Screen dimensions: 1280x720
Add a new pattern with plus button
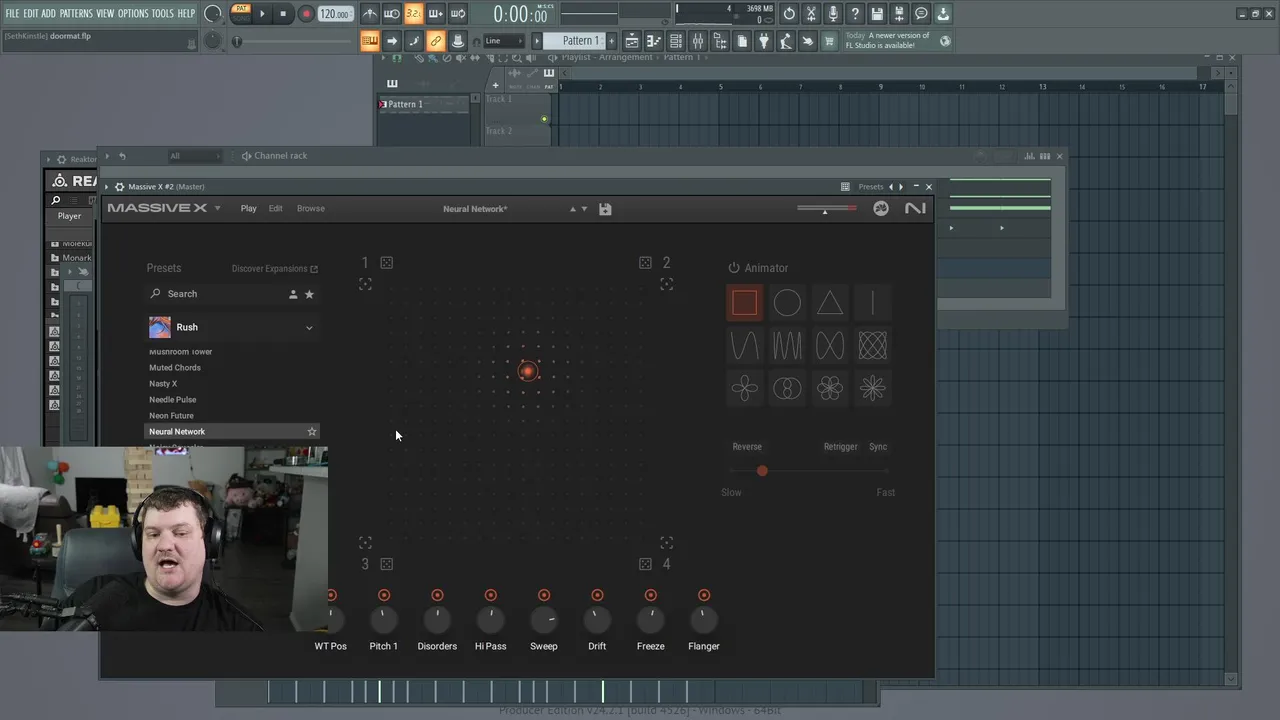610,41
